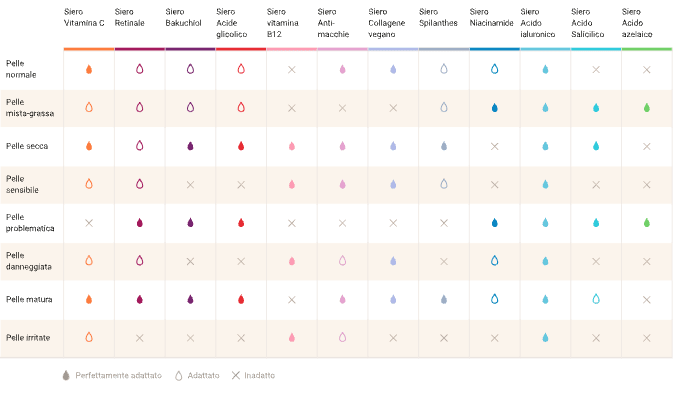Select the Siero Collagene vegano column header
This screenshot has height=393, width=674.
(x=386, y=23)
